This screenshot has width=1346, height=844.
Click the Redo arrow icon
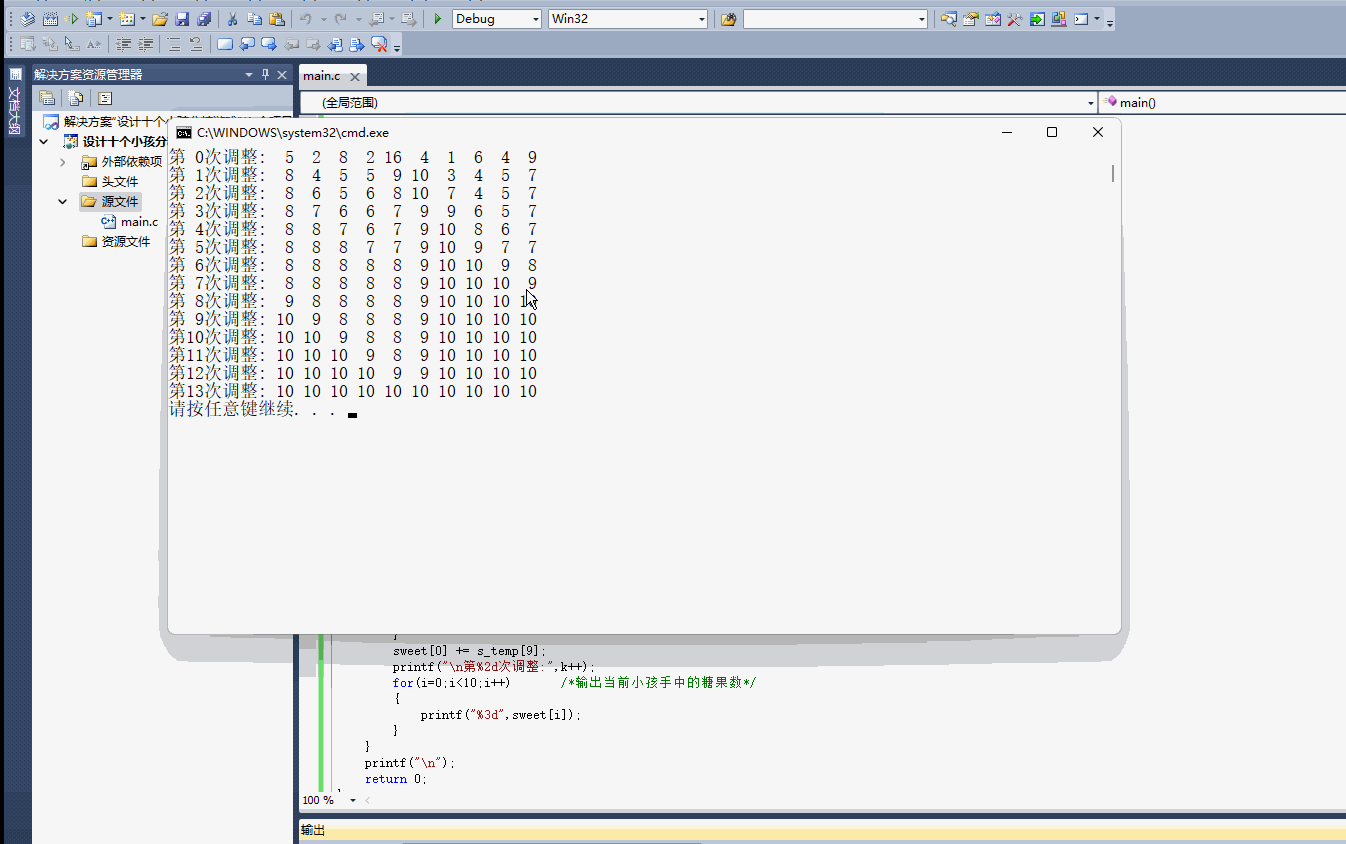click(x=341, y=19)
